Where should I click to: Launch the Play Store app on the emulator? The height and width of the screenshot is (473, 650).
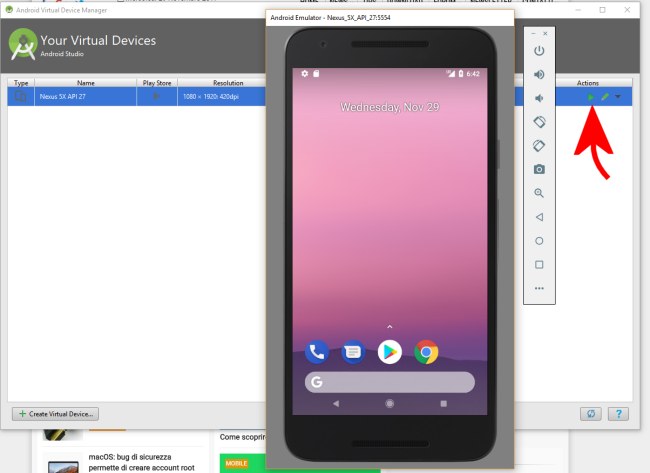[390, 352]
